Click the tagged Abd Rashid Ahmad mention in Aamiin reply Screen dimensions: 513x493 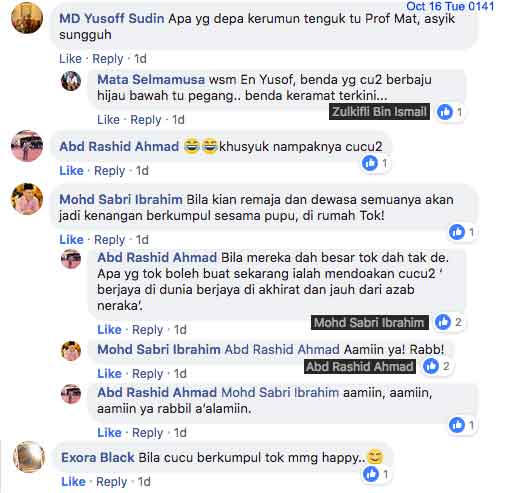(x=282, y=349)
